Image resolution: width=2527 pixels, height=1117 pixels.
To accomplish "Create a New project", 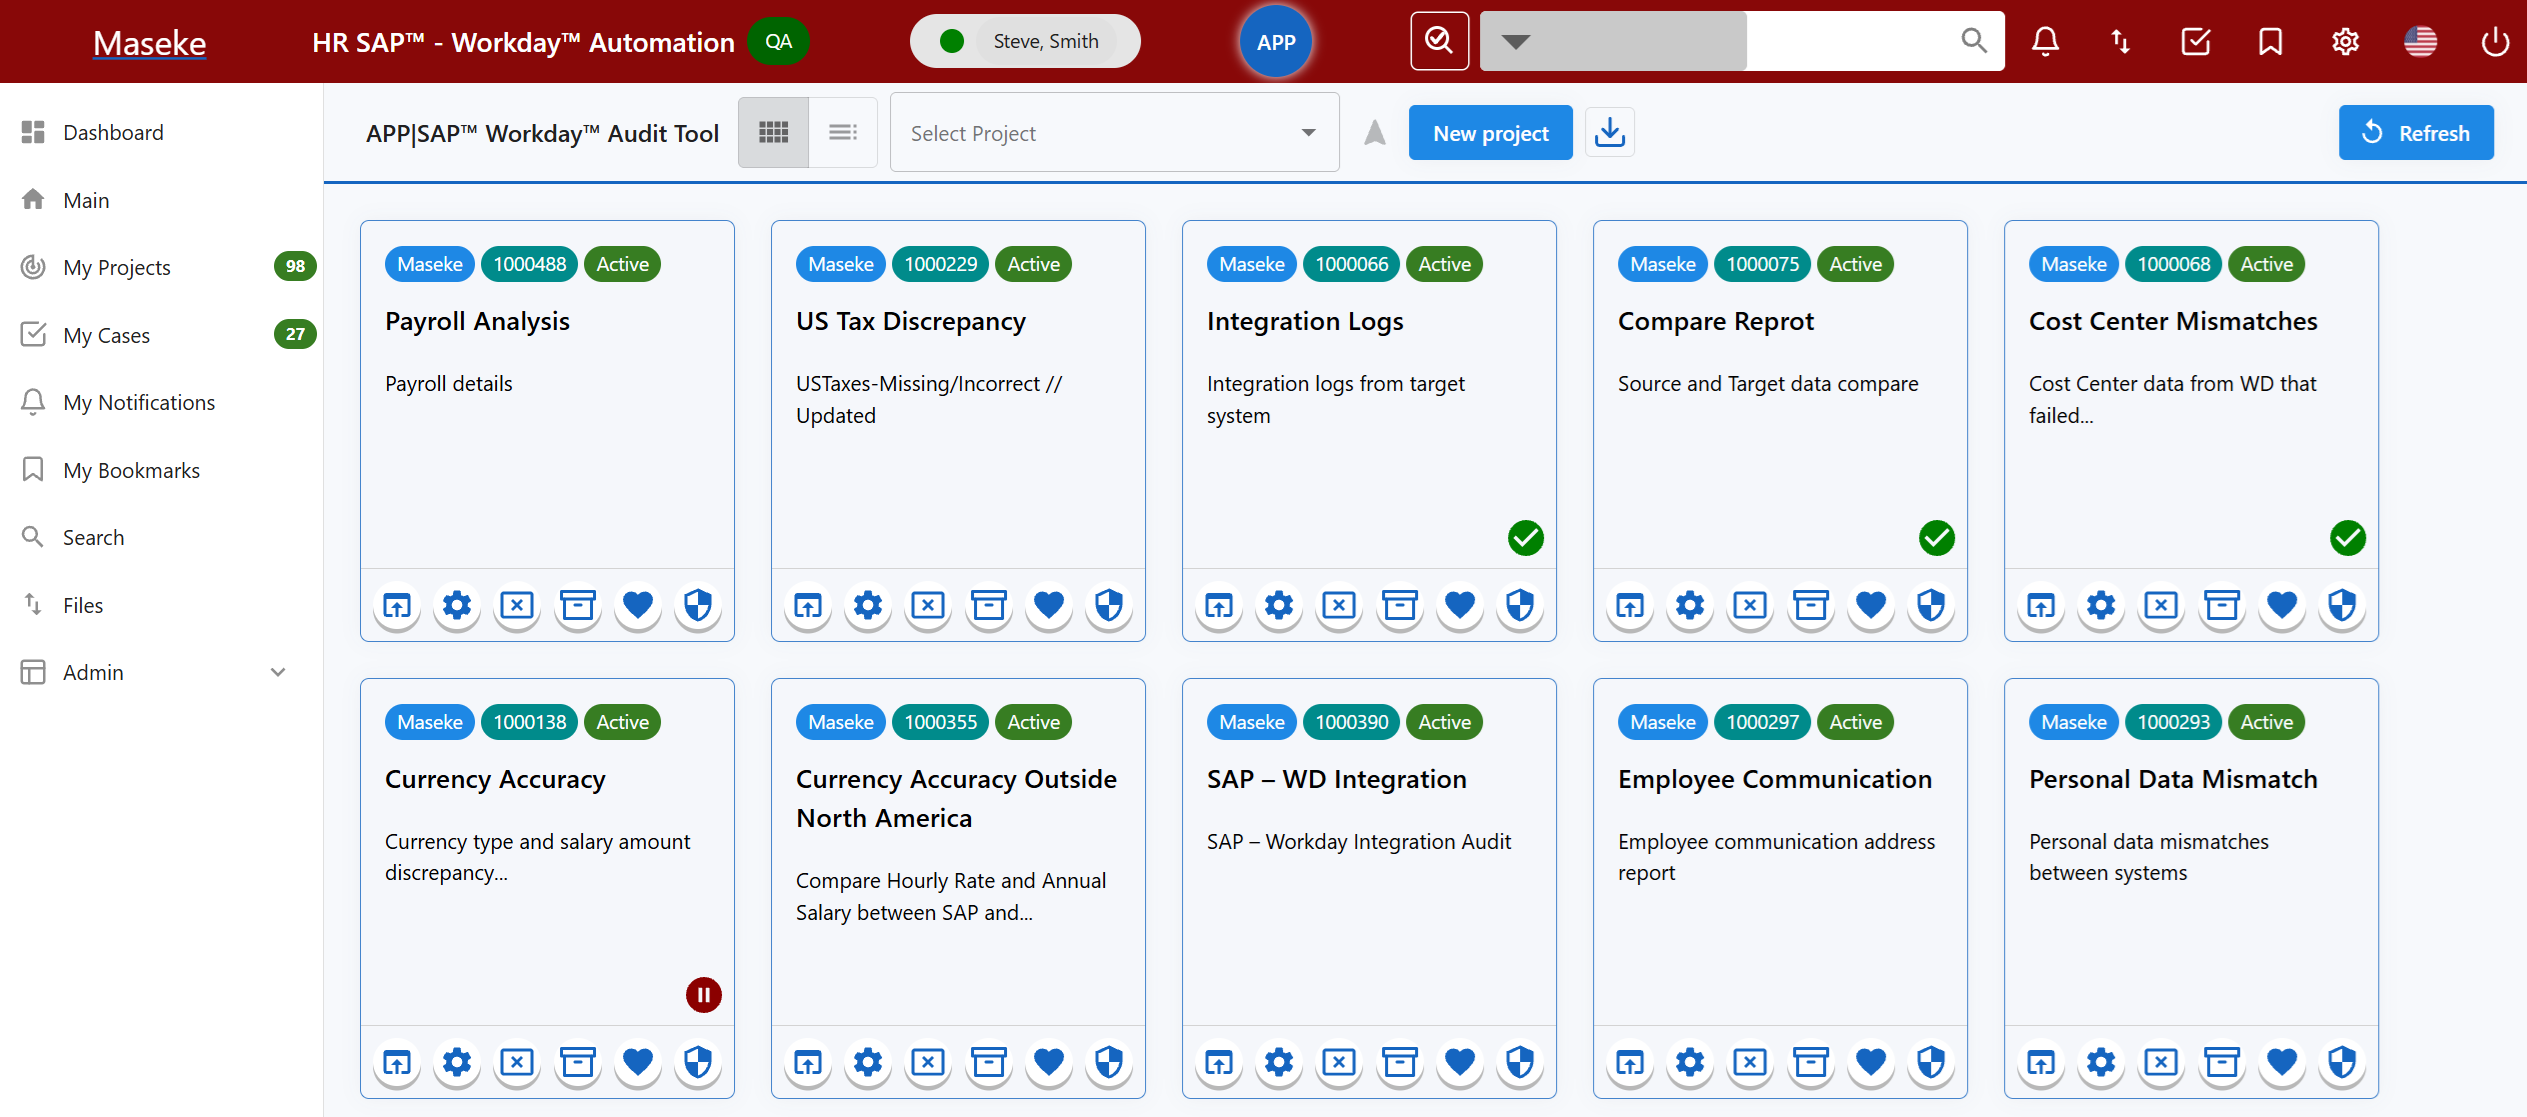I will [x=1489, y=132].
